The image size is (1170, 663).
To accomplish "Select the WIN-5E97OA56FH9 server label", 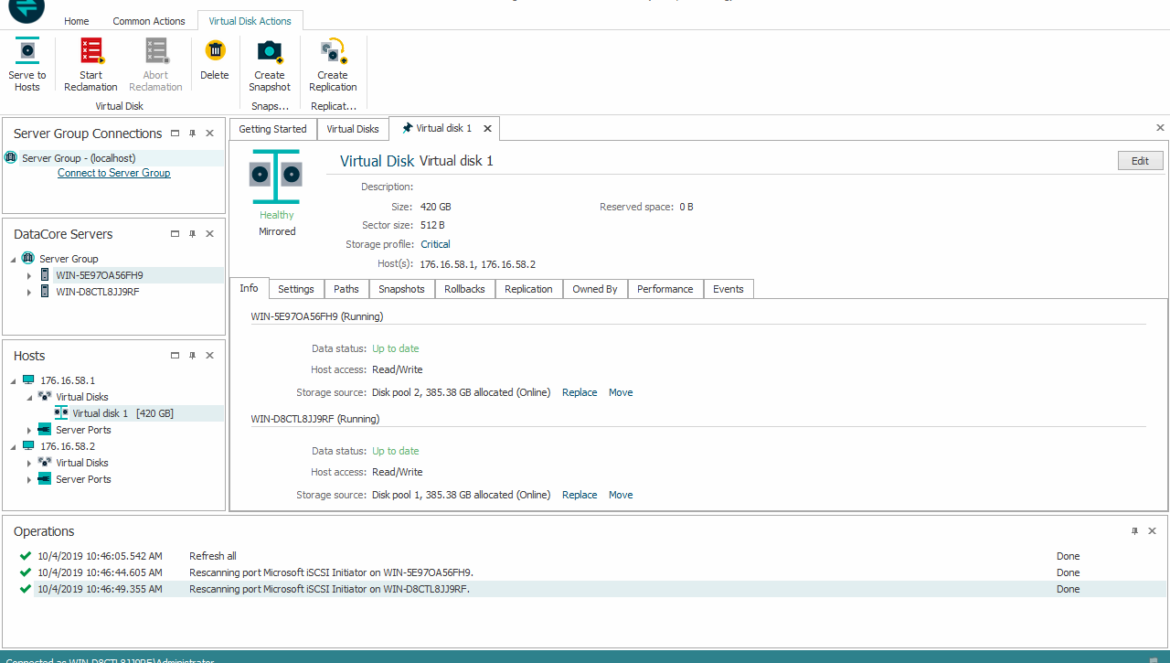I will pyautogui.click(x=100, y=275).
